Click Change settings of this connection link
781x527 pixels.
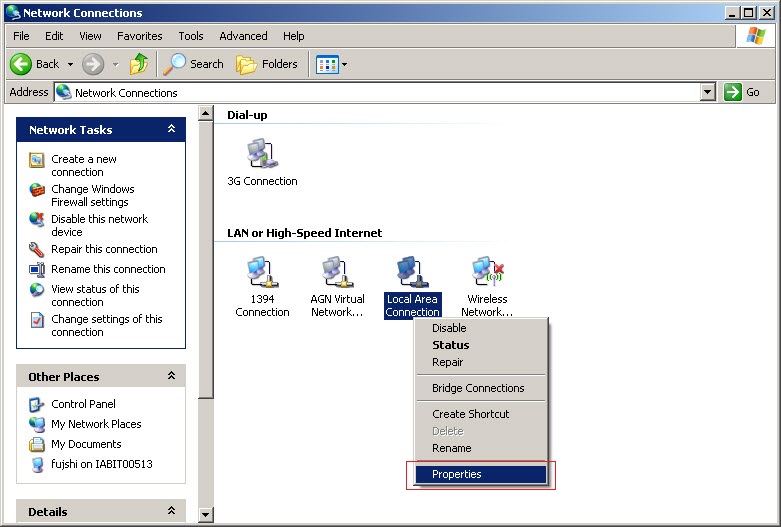[x=107, y=325]
